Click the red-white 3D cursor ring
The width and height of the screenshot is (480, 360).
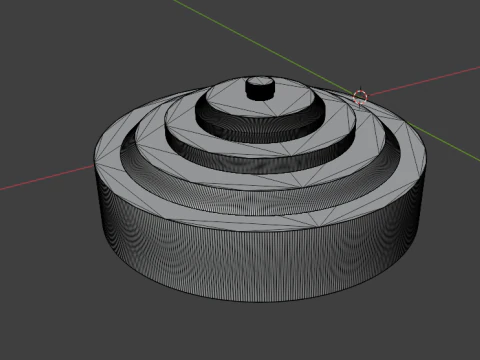point(360,97)
